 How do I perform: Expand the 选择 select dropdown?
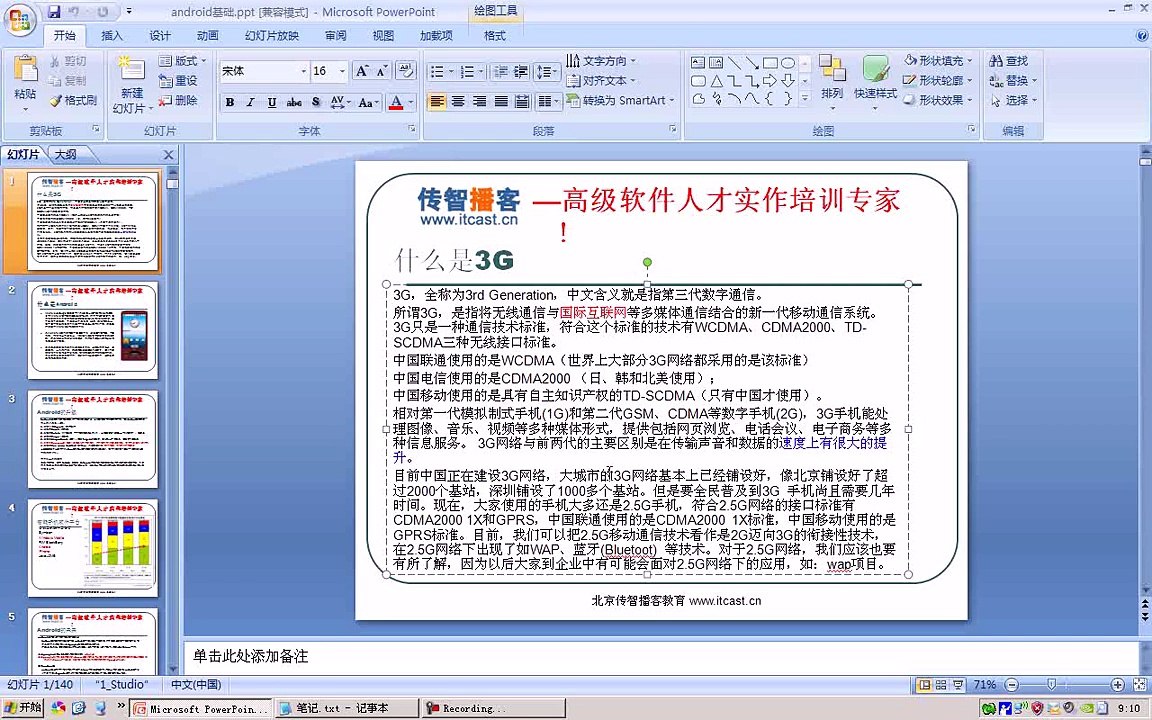point(1013,100)
